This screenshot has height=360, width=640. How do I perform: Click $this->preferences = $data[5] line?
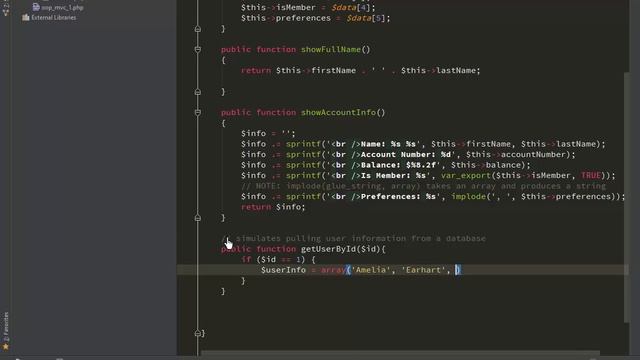point(316,18)
